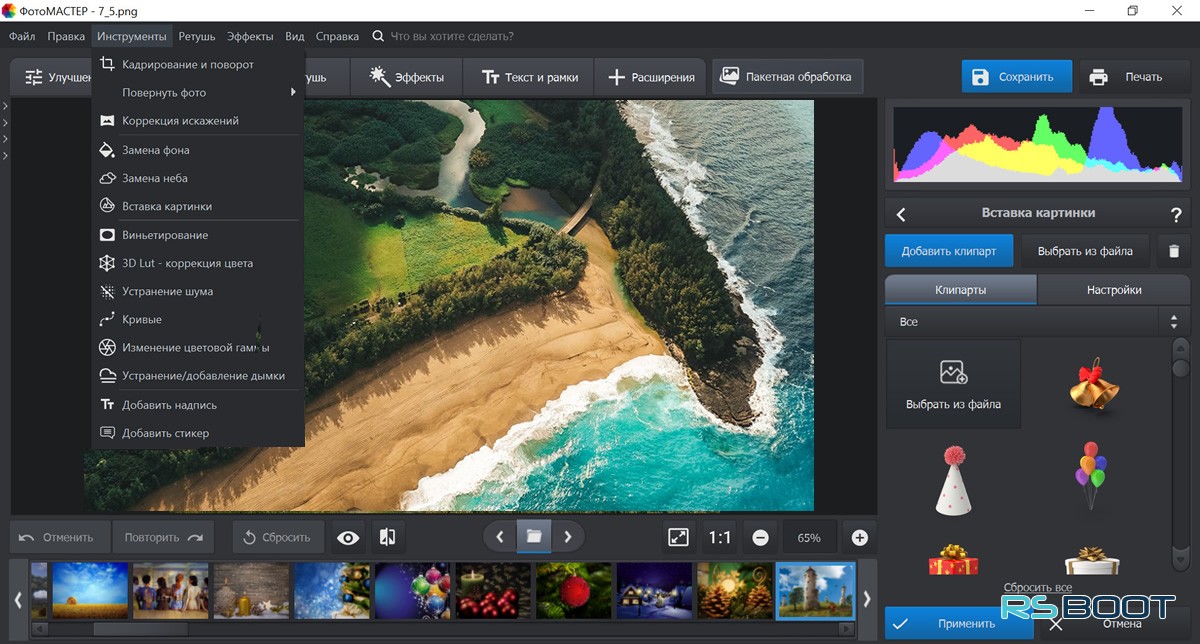Expand the Повернуть фото submenu
The image size is (1200, 644).
(197, 92)
